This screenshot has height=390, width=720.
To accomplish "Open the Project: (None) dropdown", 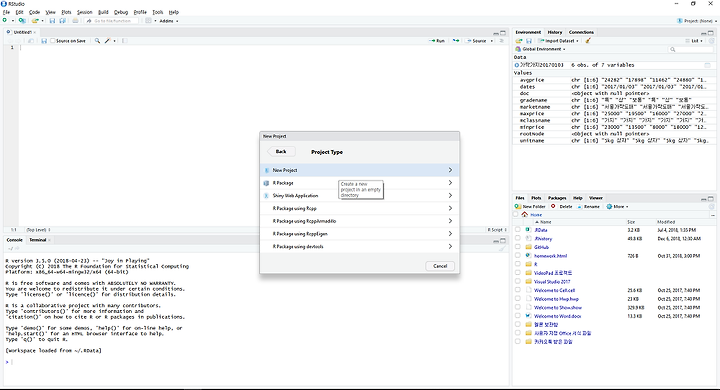I will pyautogui.click(x=697, y=21).
